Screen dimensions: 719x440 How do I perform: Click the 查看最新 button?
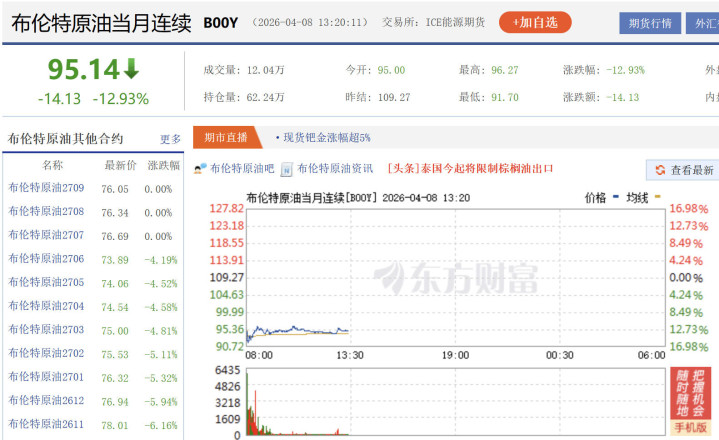[x=684, y=170]
